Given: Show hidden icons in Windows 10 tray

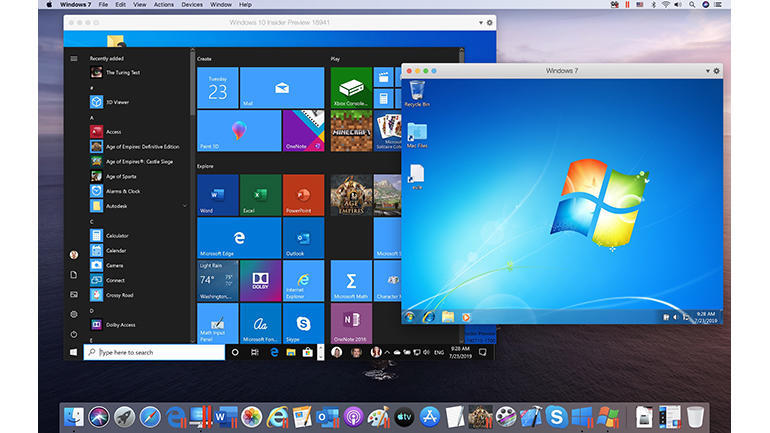Looking at the screenshot, I should point(387,352).
